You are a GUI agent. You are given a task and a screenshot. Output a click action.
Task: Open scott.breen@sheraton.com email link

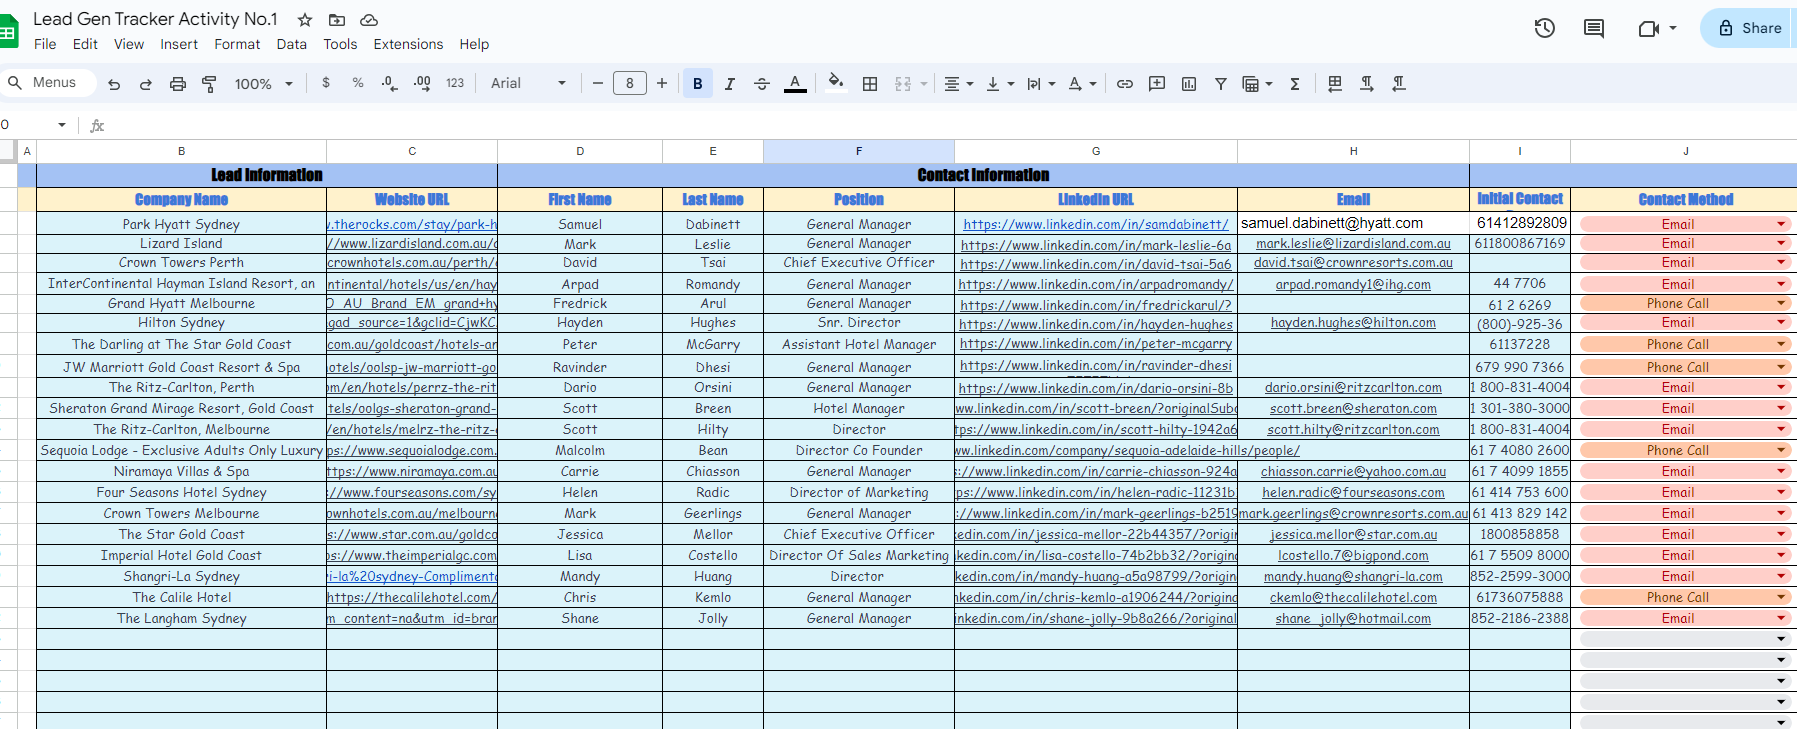[1353, 408]
